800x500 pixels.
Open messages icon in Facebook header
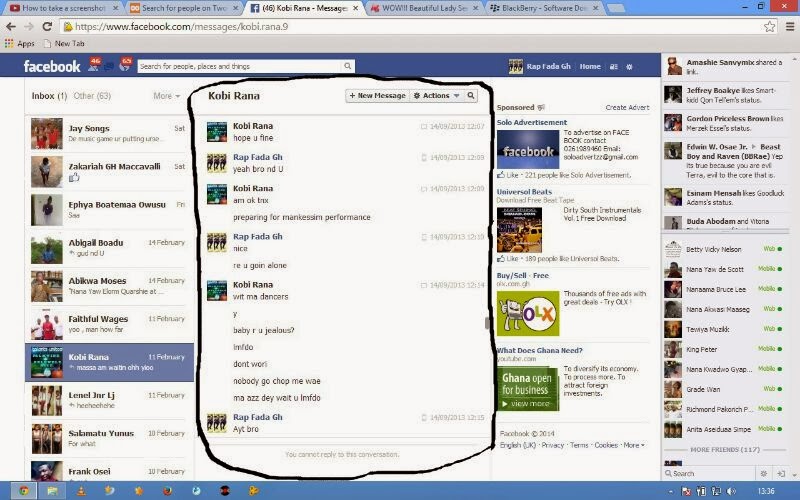pyautogui.click(x=109, y=66)
